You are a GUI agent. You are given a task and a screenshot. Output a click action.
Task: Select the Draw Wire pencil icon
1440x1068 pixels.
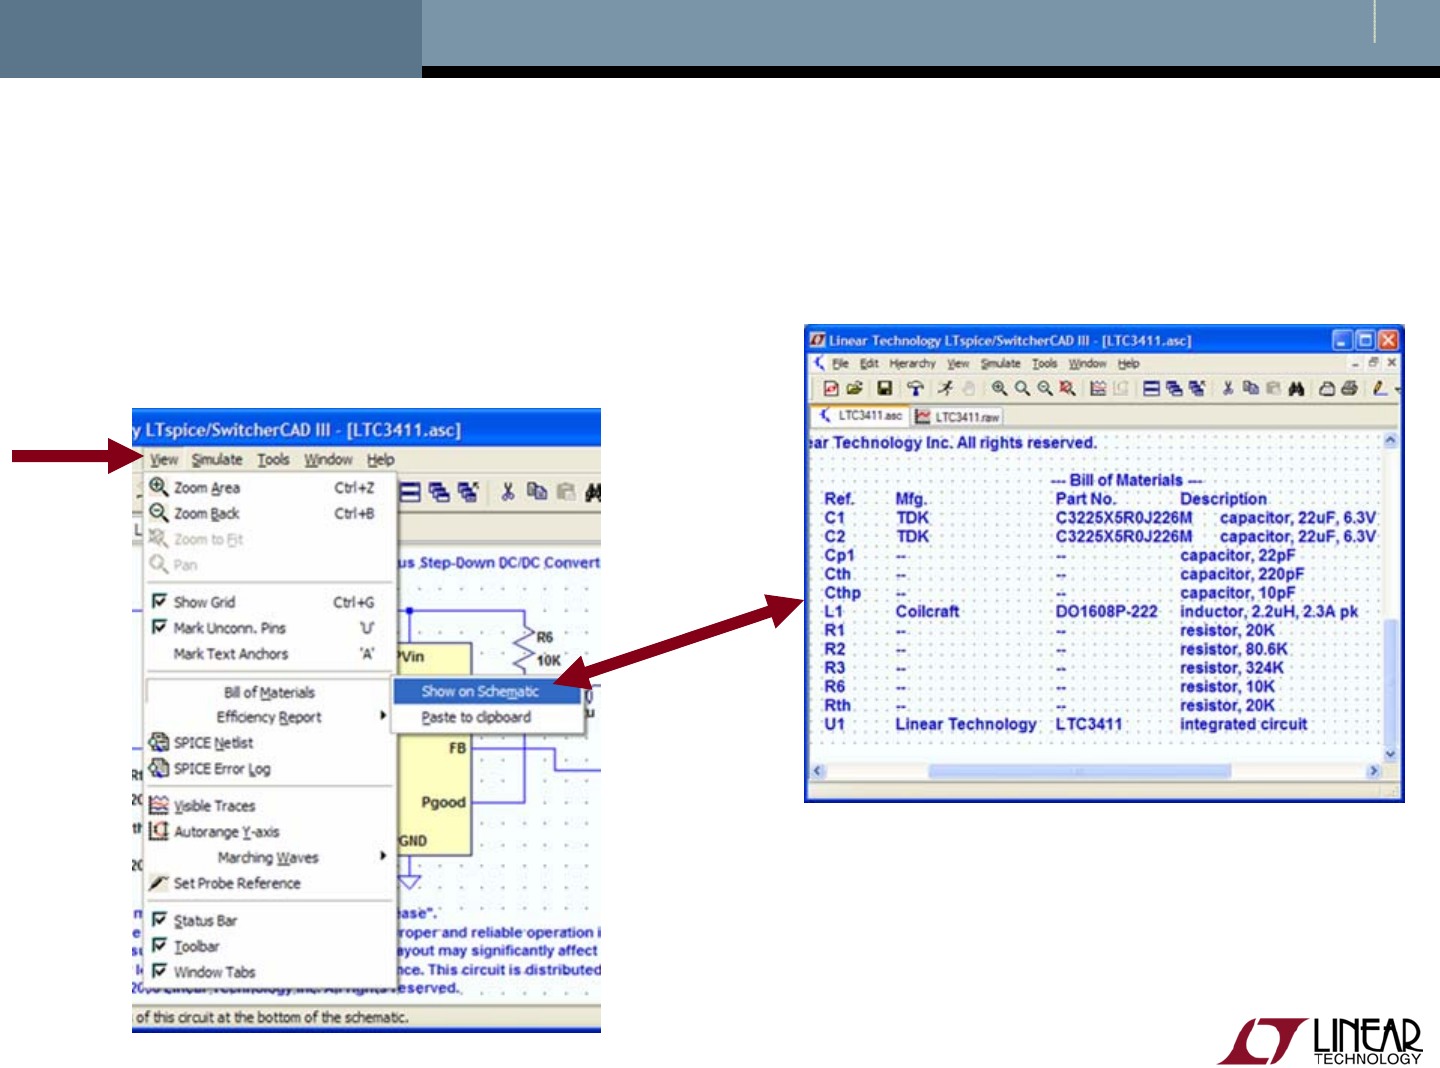[1380, 388]
